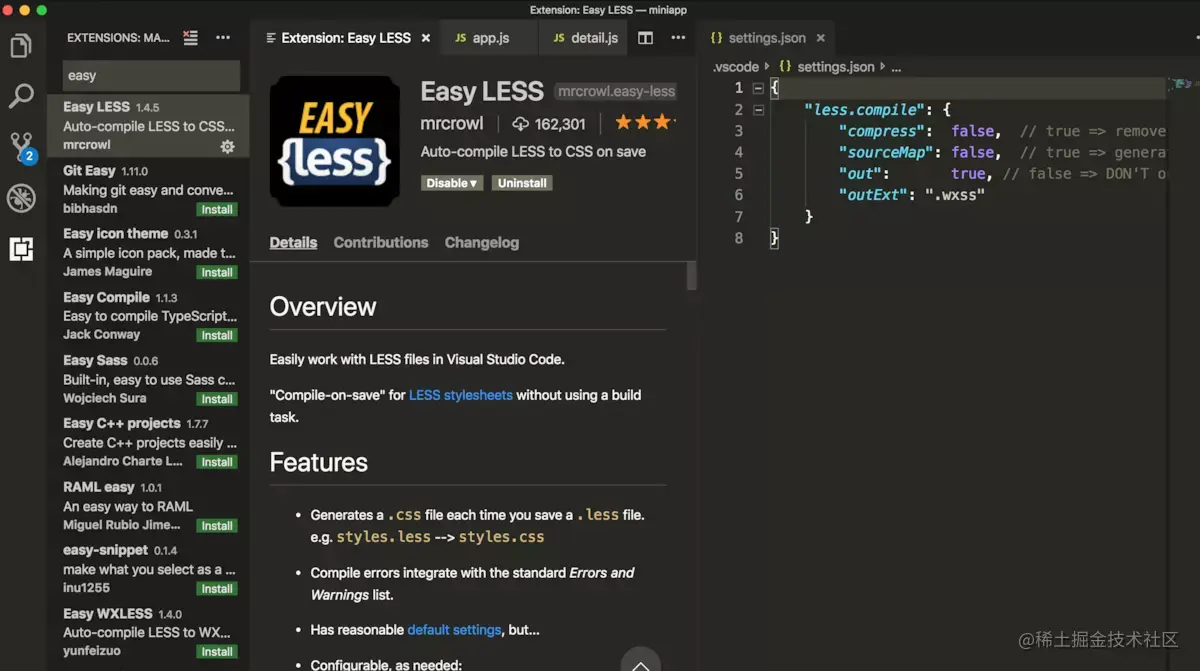Screen dimensions: 1200x671
Task: Open the Debug view icon
Action: pos(21,198)
